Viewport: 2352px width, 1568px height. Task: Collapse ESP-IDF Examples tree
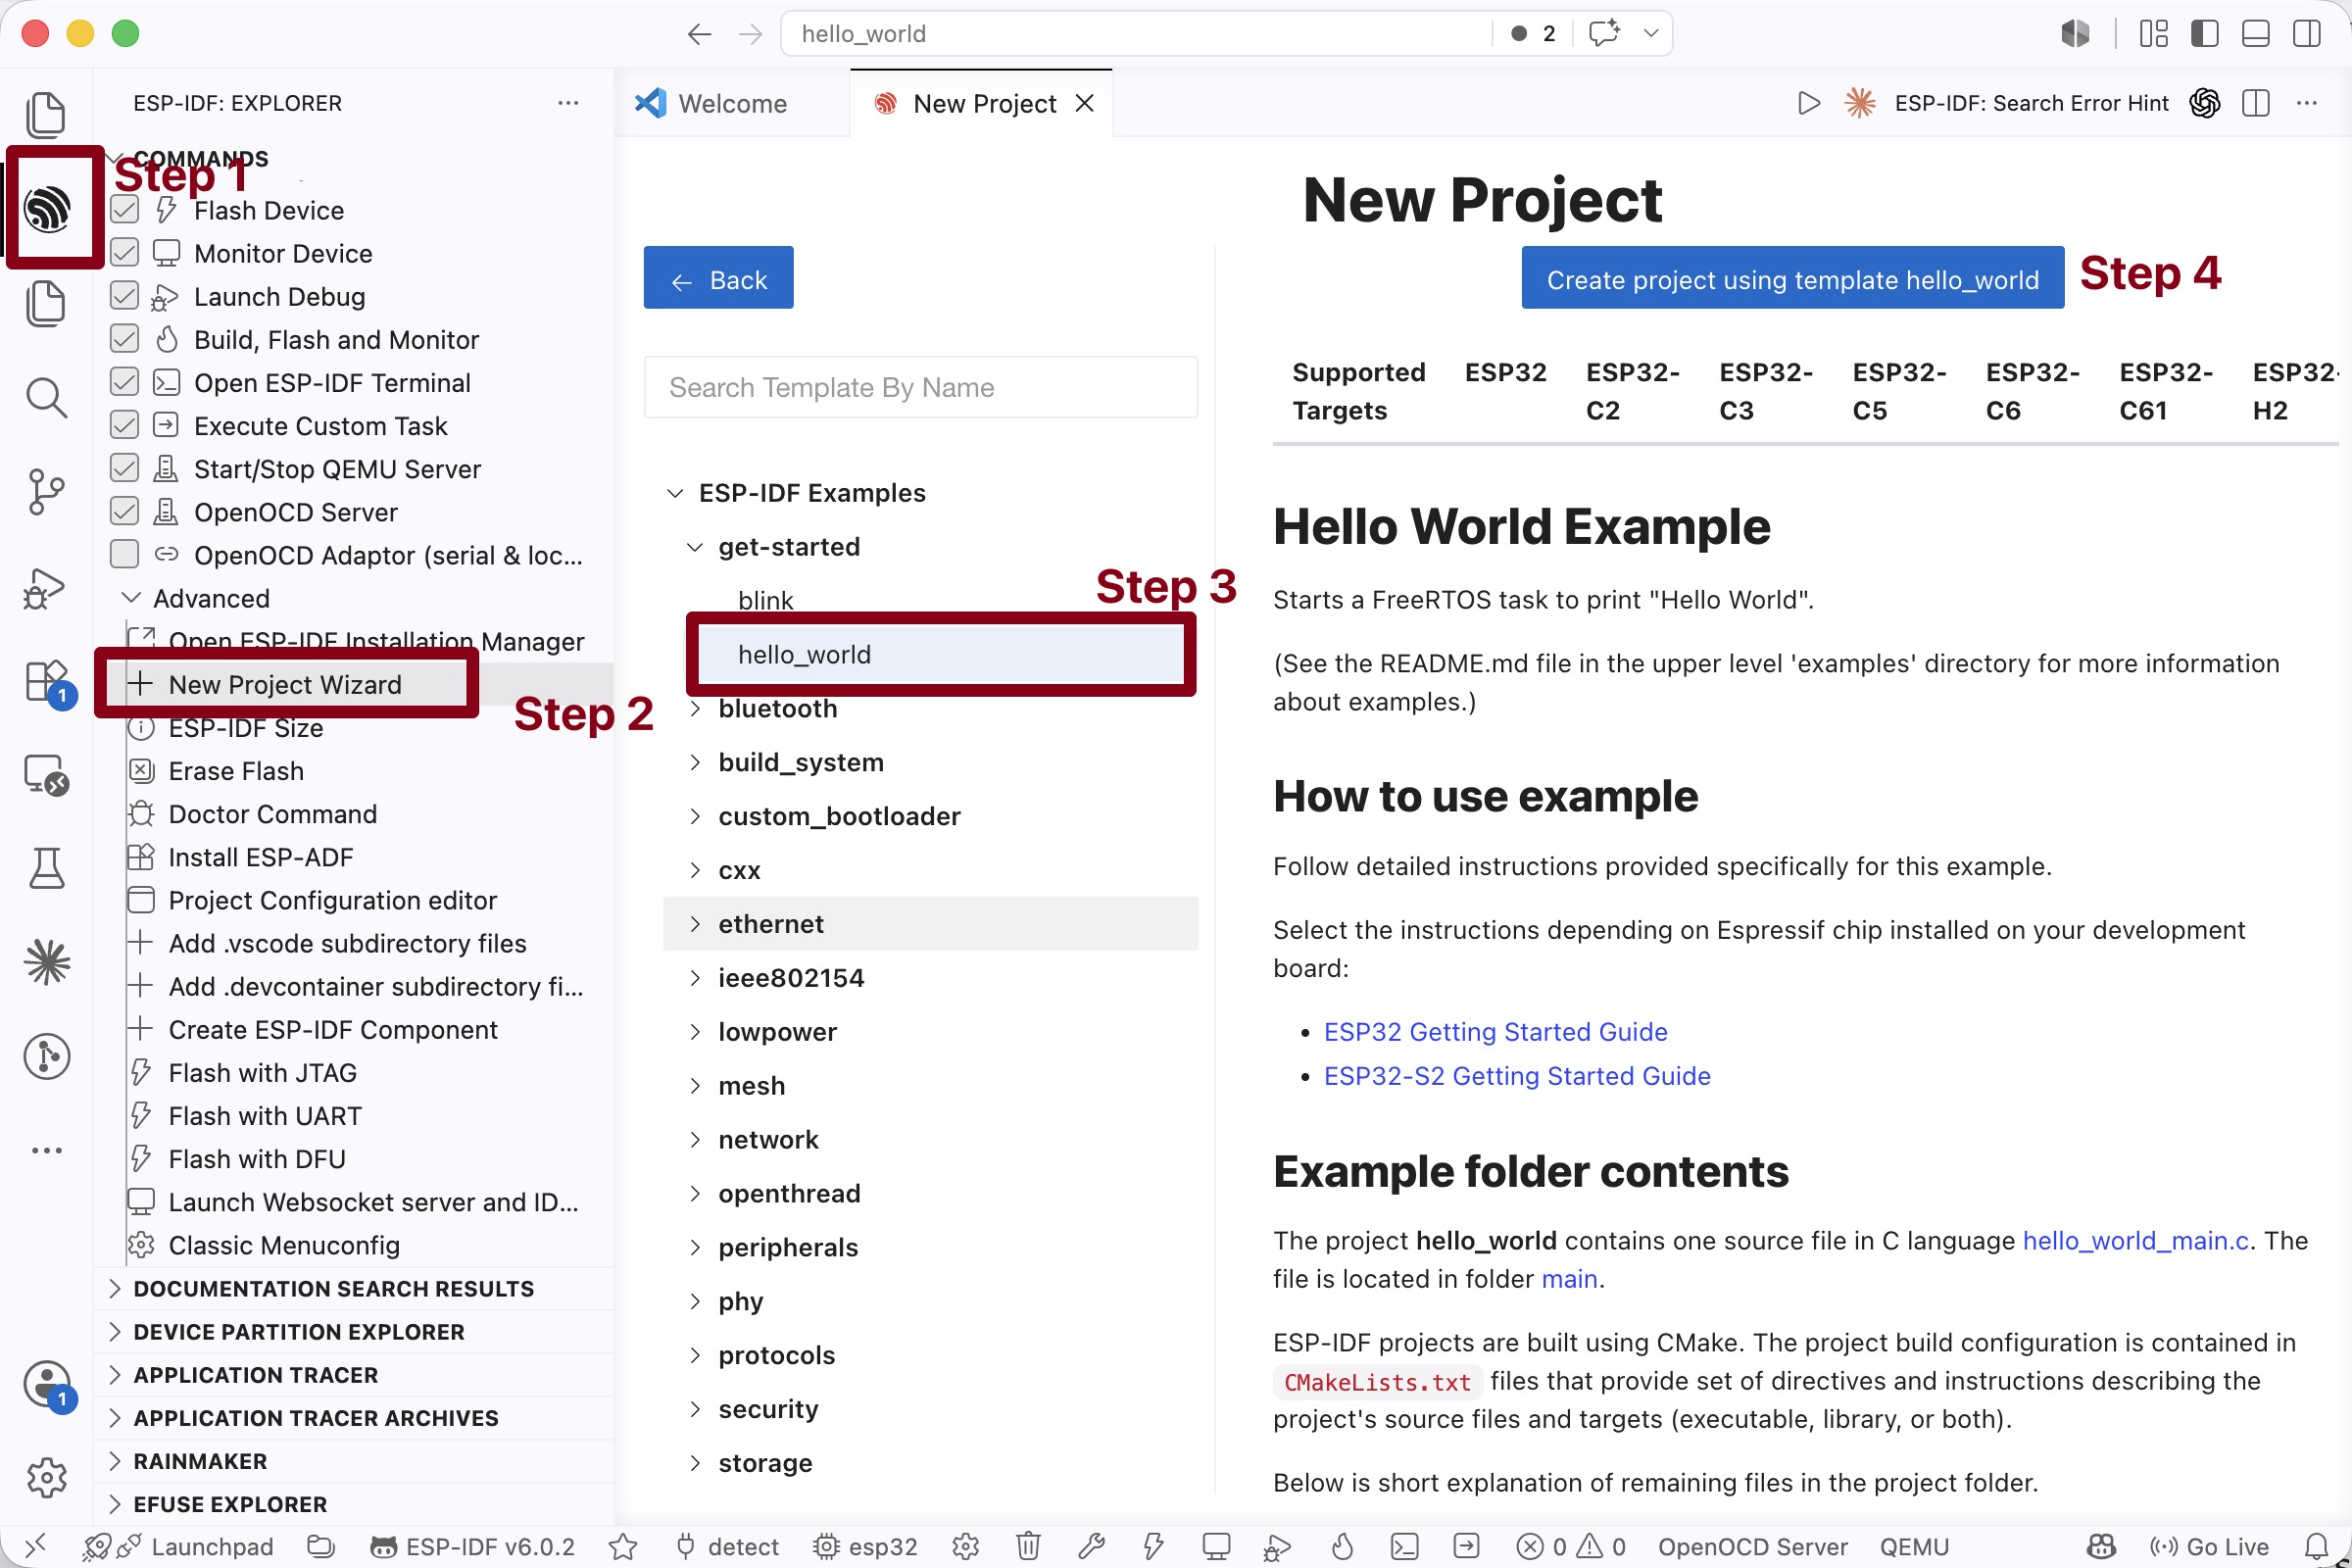point(675,493)
